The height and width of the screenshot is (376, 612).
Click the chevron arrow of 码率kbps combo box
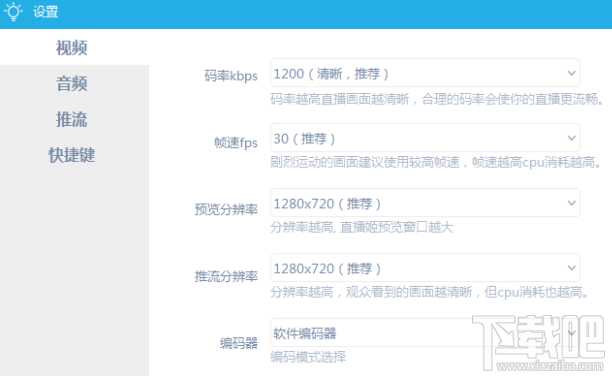[x=571, y=73]
